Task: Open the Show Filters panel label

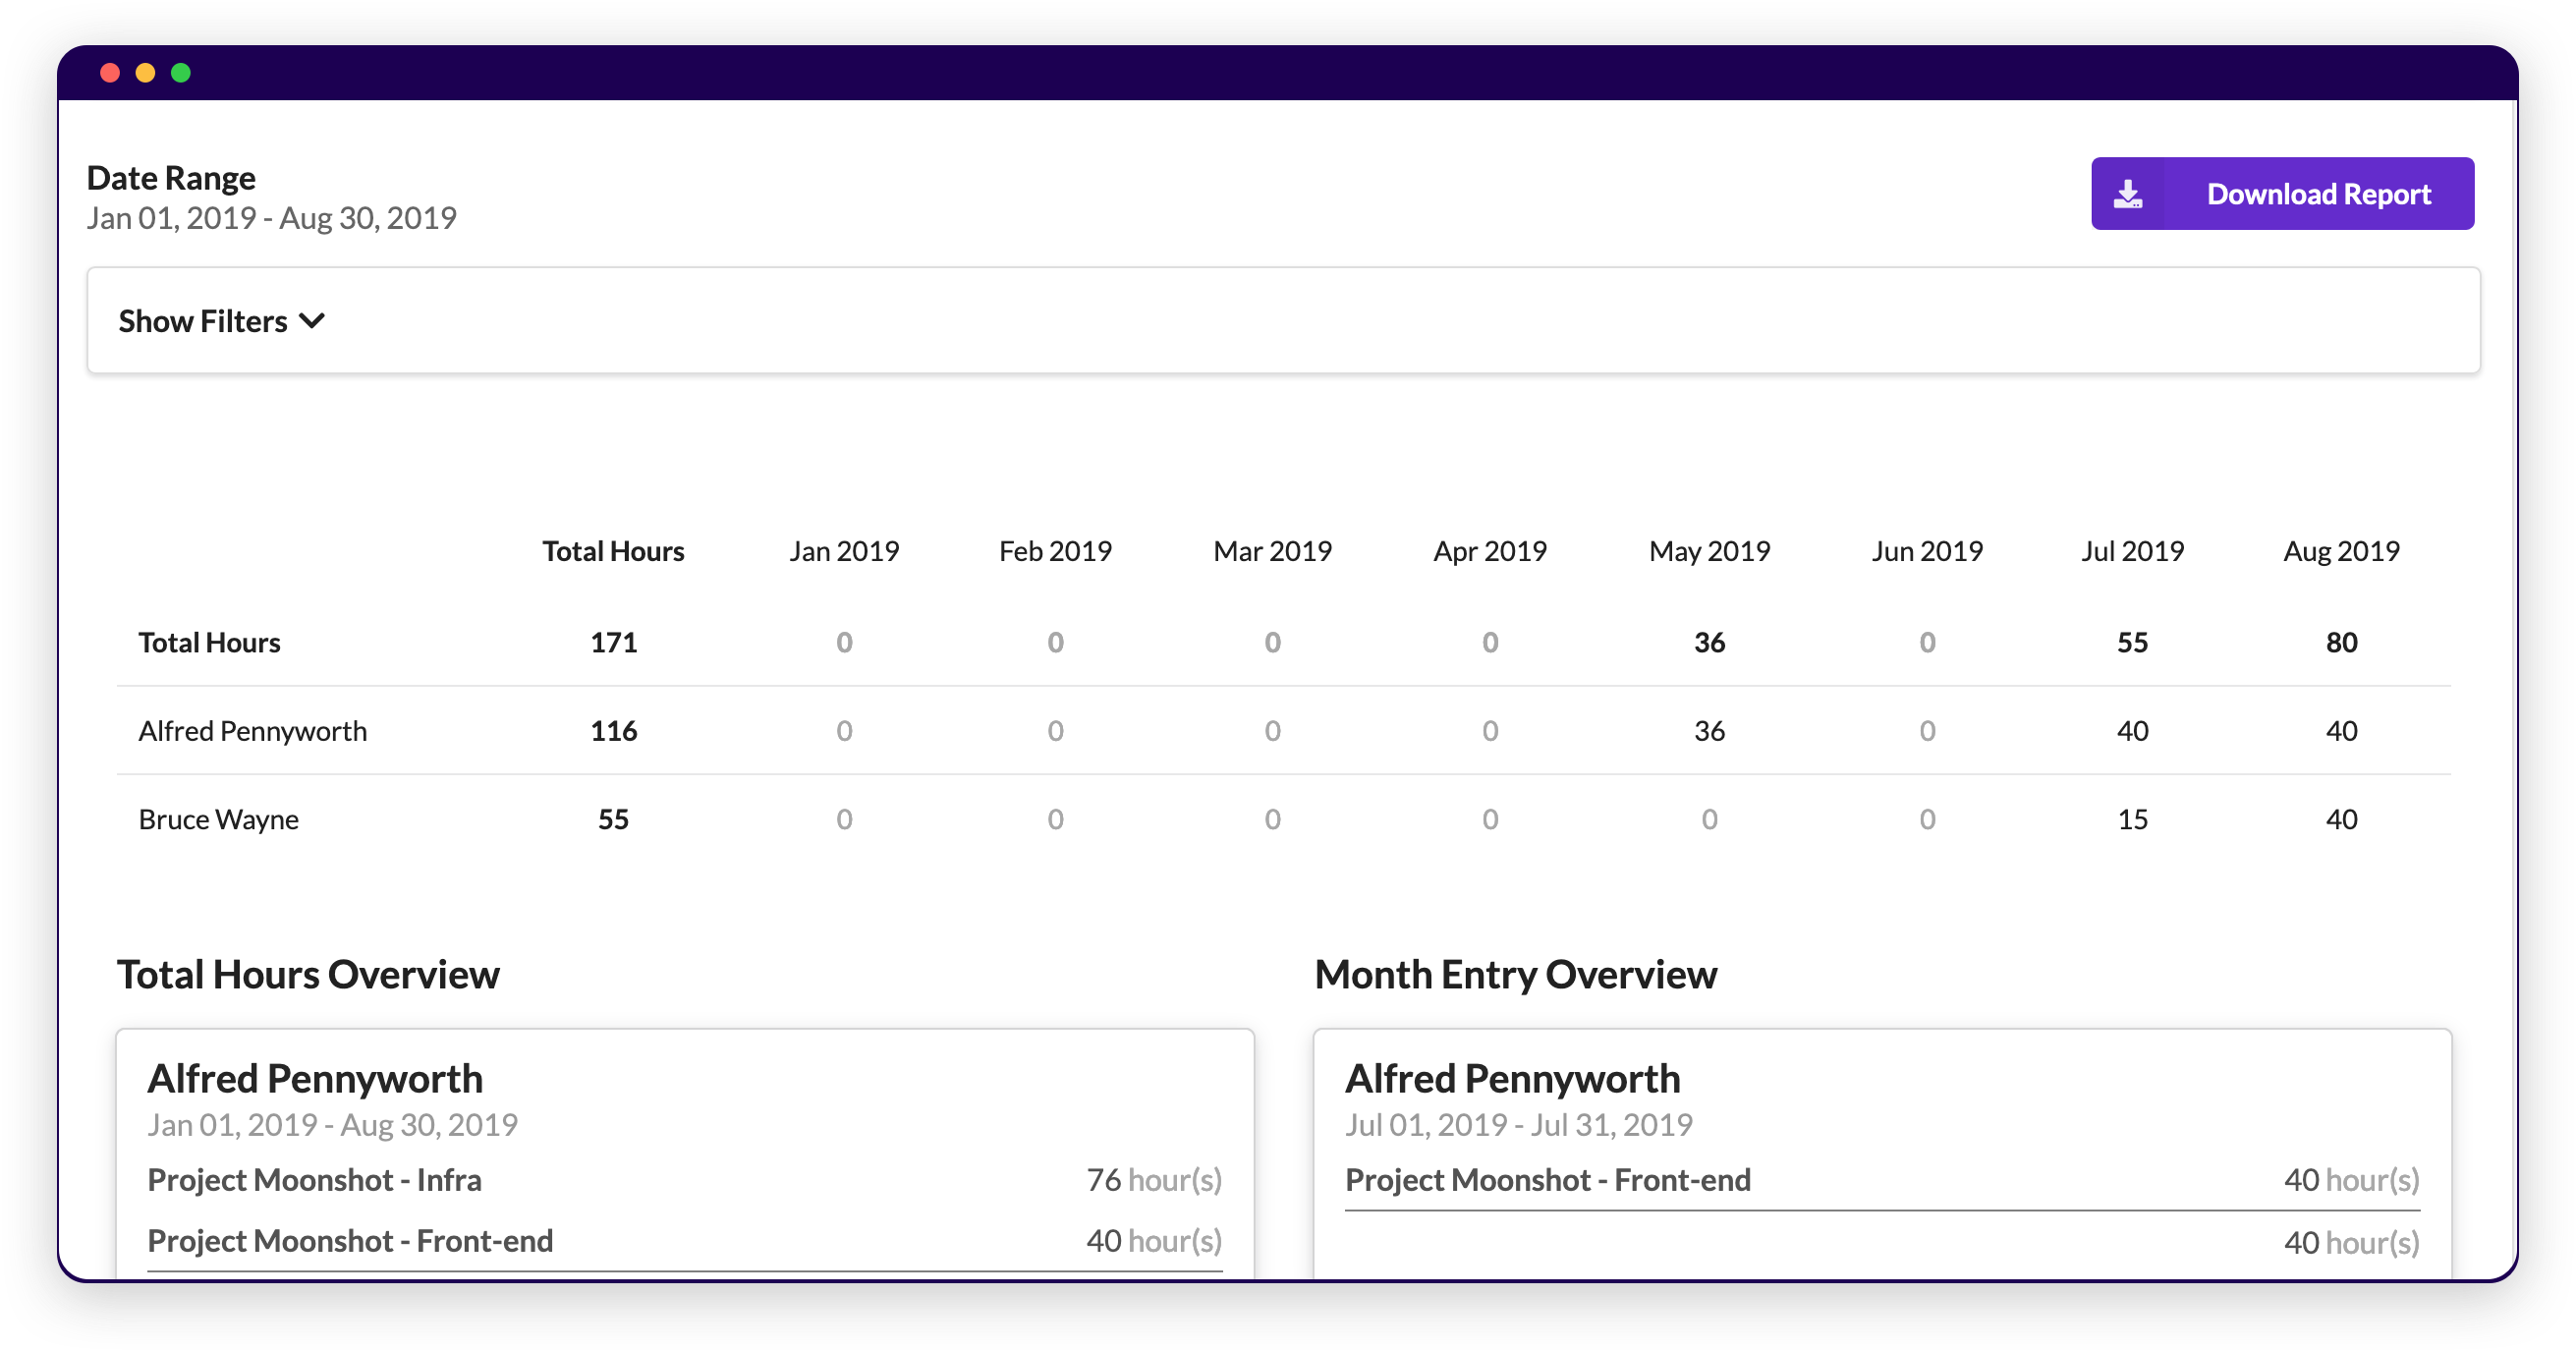Action: point(203,321)
